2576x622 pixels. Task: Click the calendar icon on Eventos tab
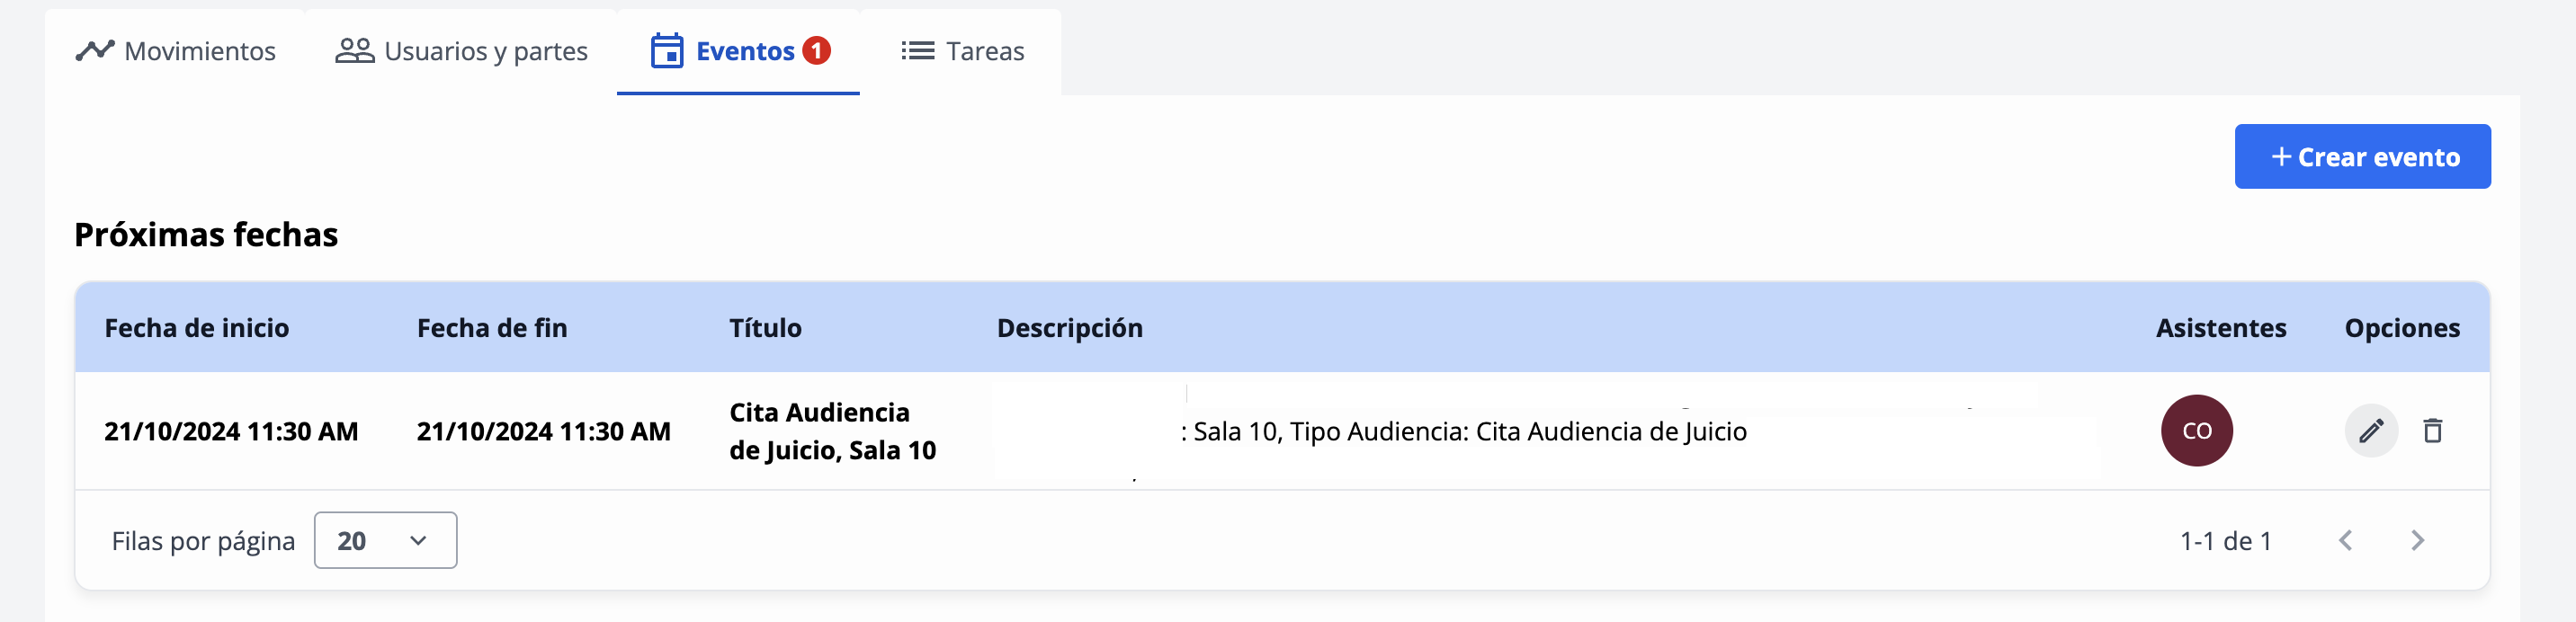pyautogui.click(x=667, y=51)
